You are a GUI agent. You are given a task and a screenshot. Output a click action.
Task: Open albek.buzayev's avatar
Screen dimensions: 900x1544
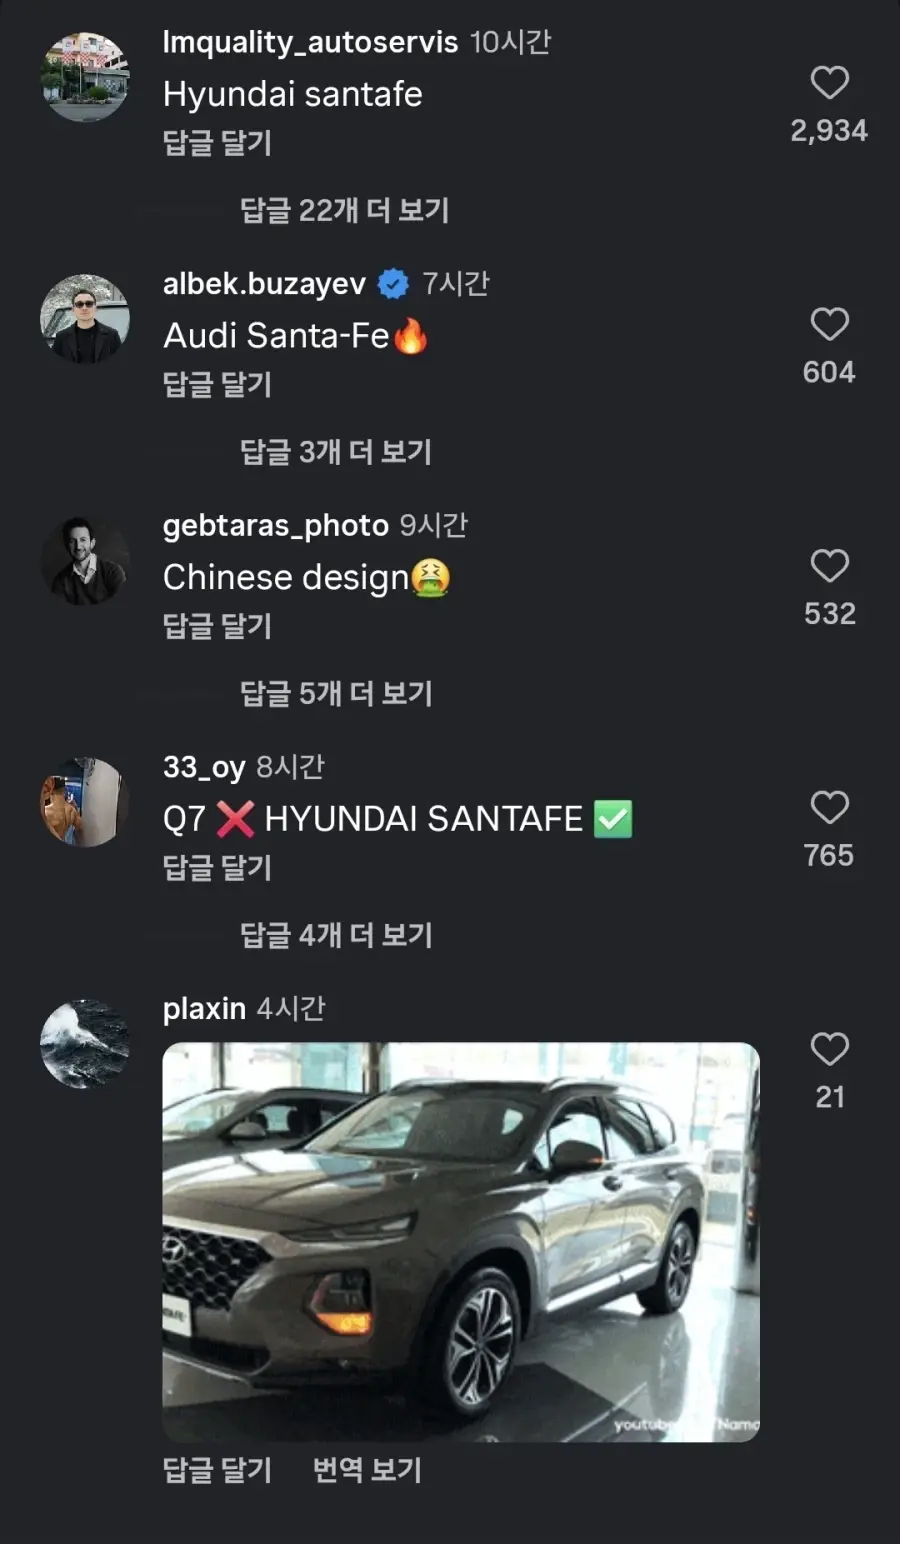85,319
